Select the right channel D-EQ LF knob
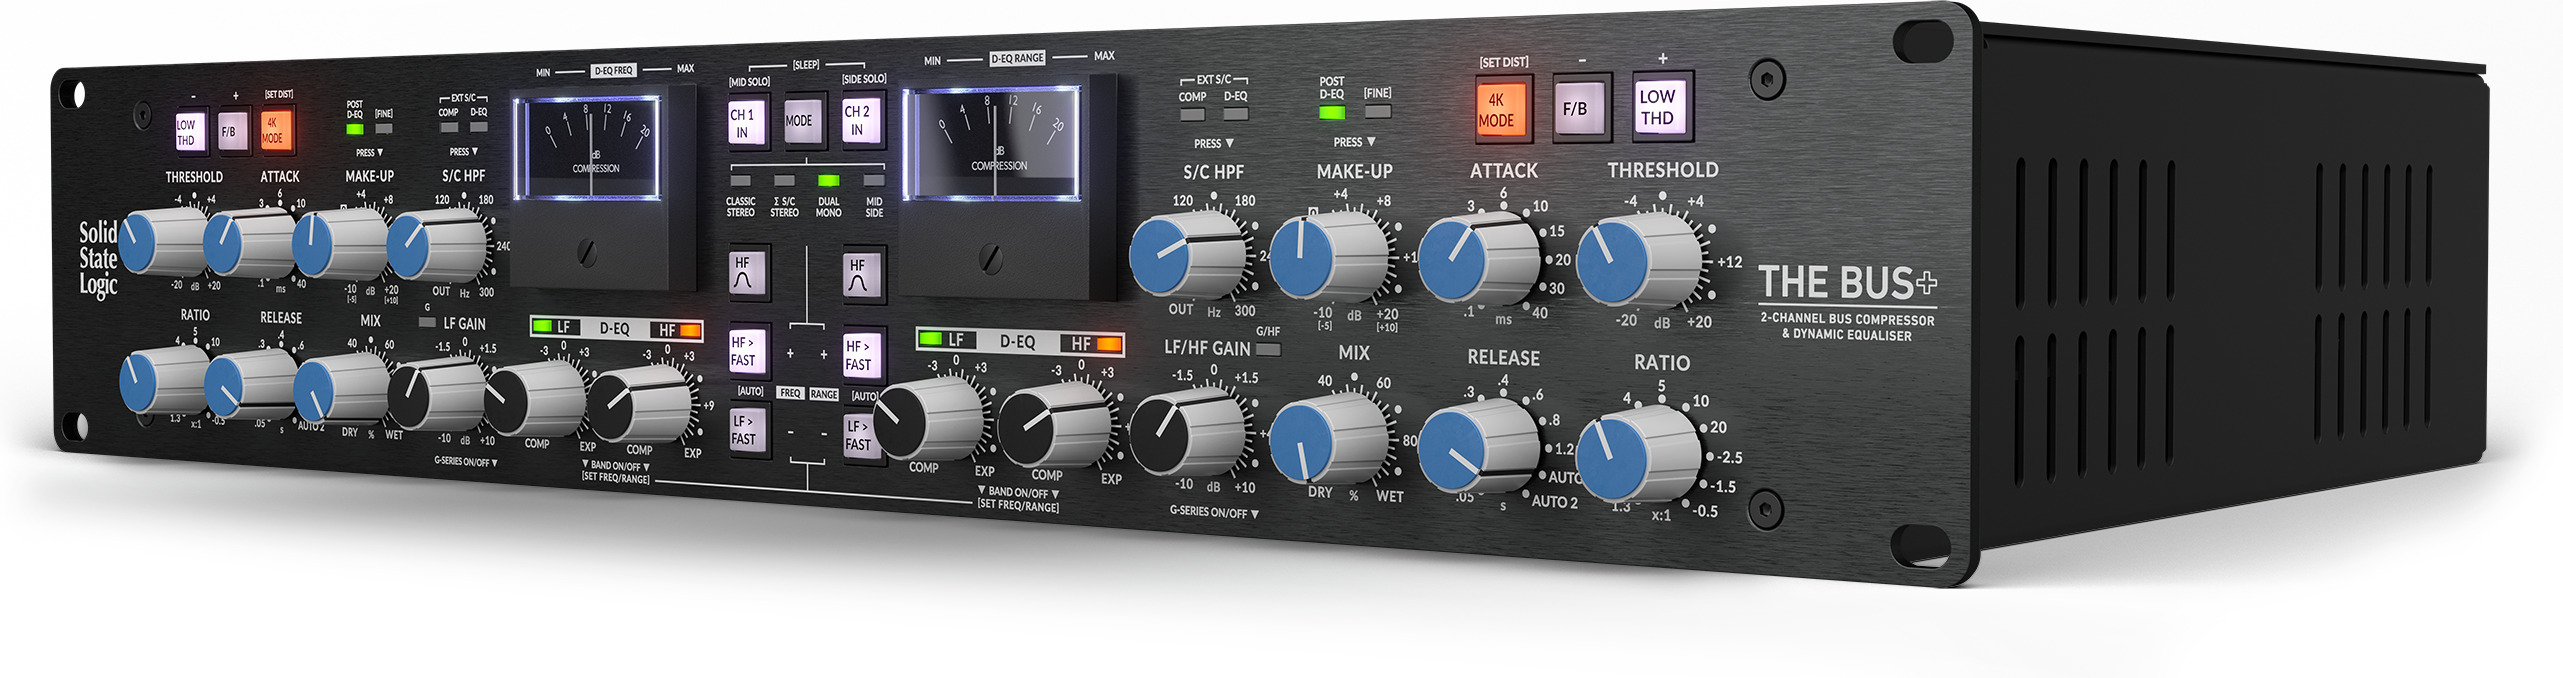 pos(928,418)
